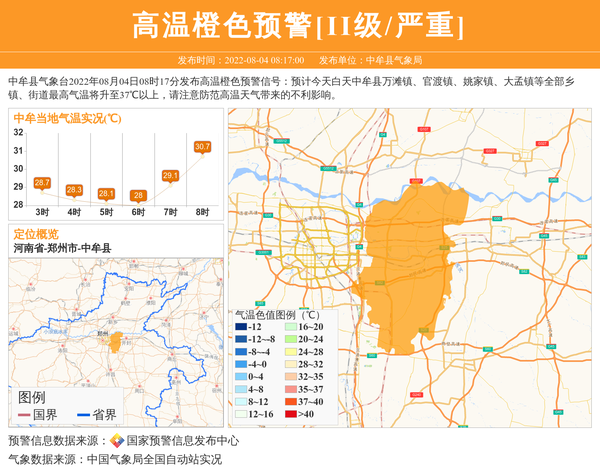
Task: Click the 省界 line symbol in map legend
Action: pyautogui.click(x=82, y=415)
